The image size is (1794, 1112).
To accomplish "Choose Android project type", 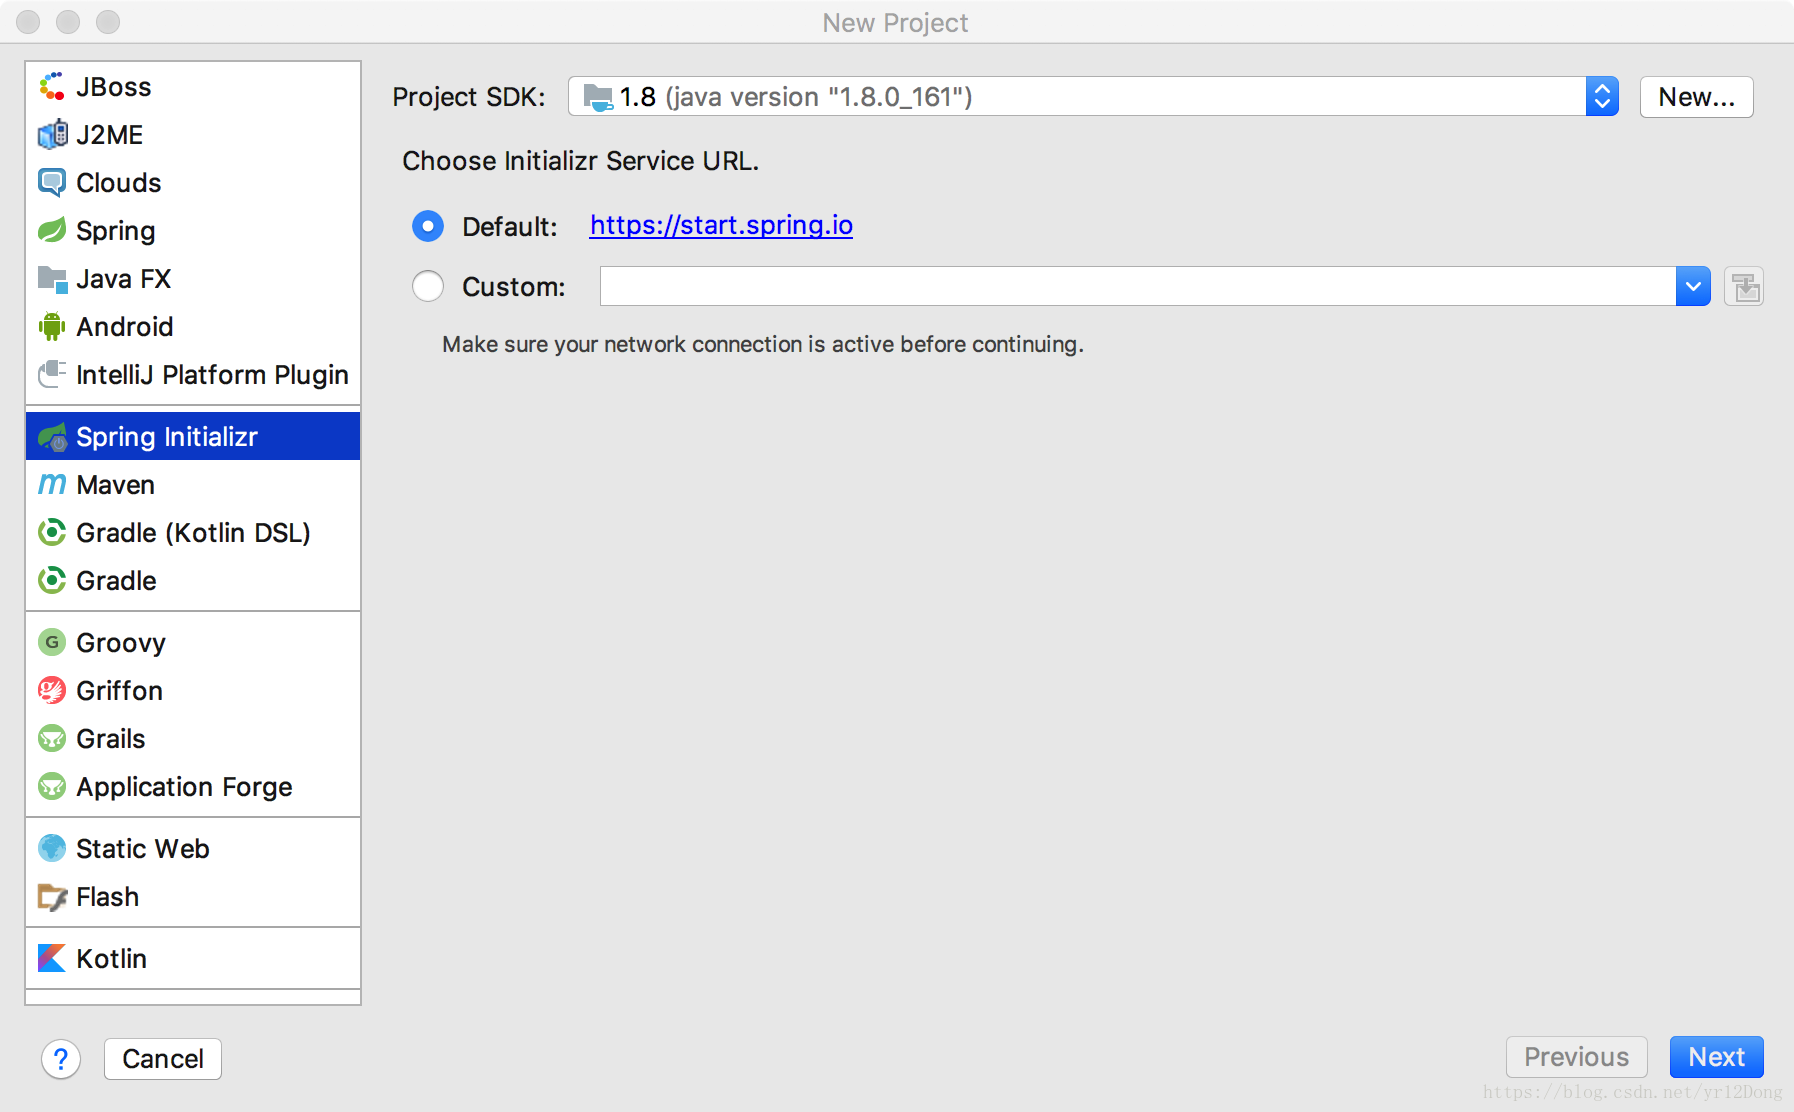I will pos(193,327).
